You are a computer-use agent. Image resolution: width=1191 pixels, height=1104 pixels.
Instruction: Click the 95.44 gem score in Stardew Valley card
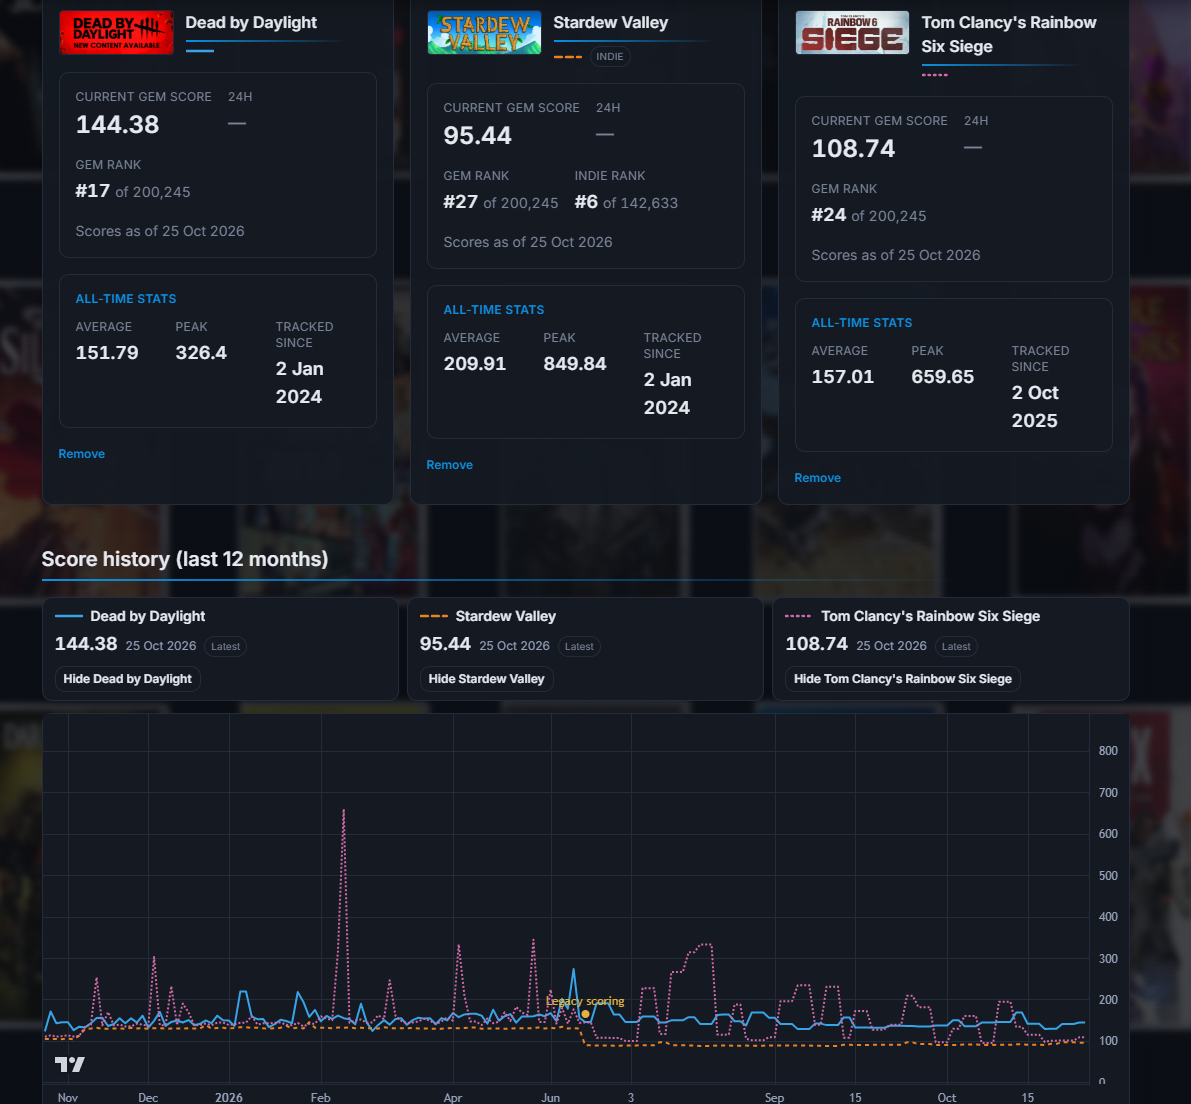[477, 136]
